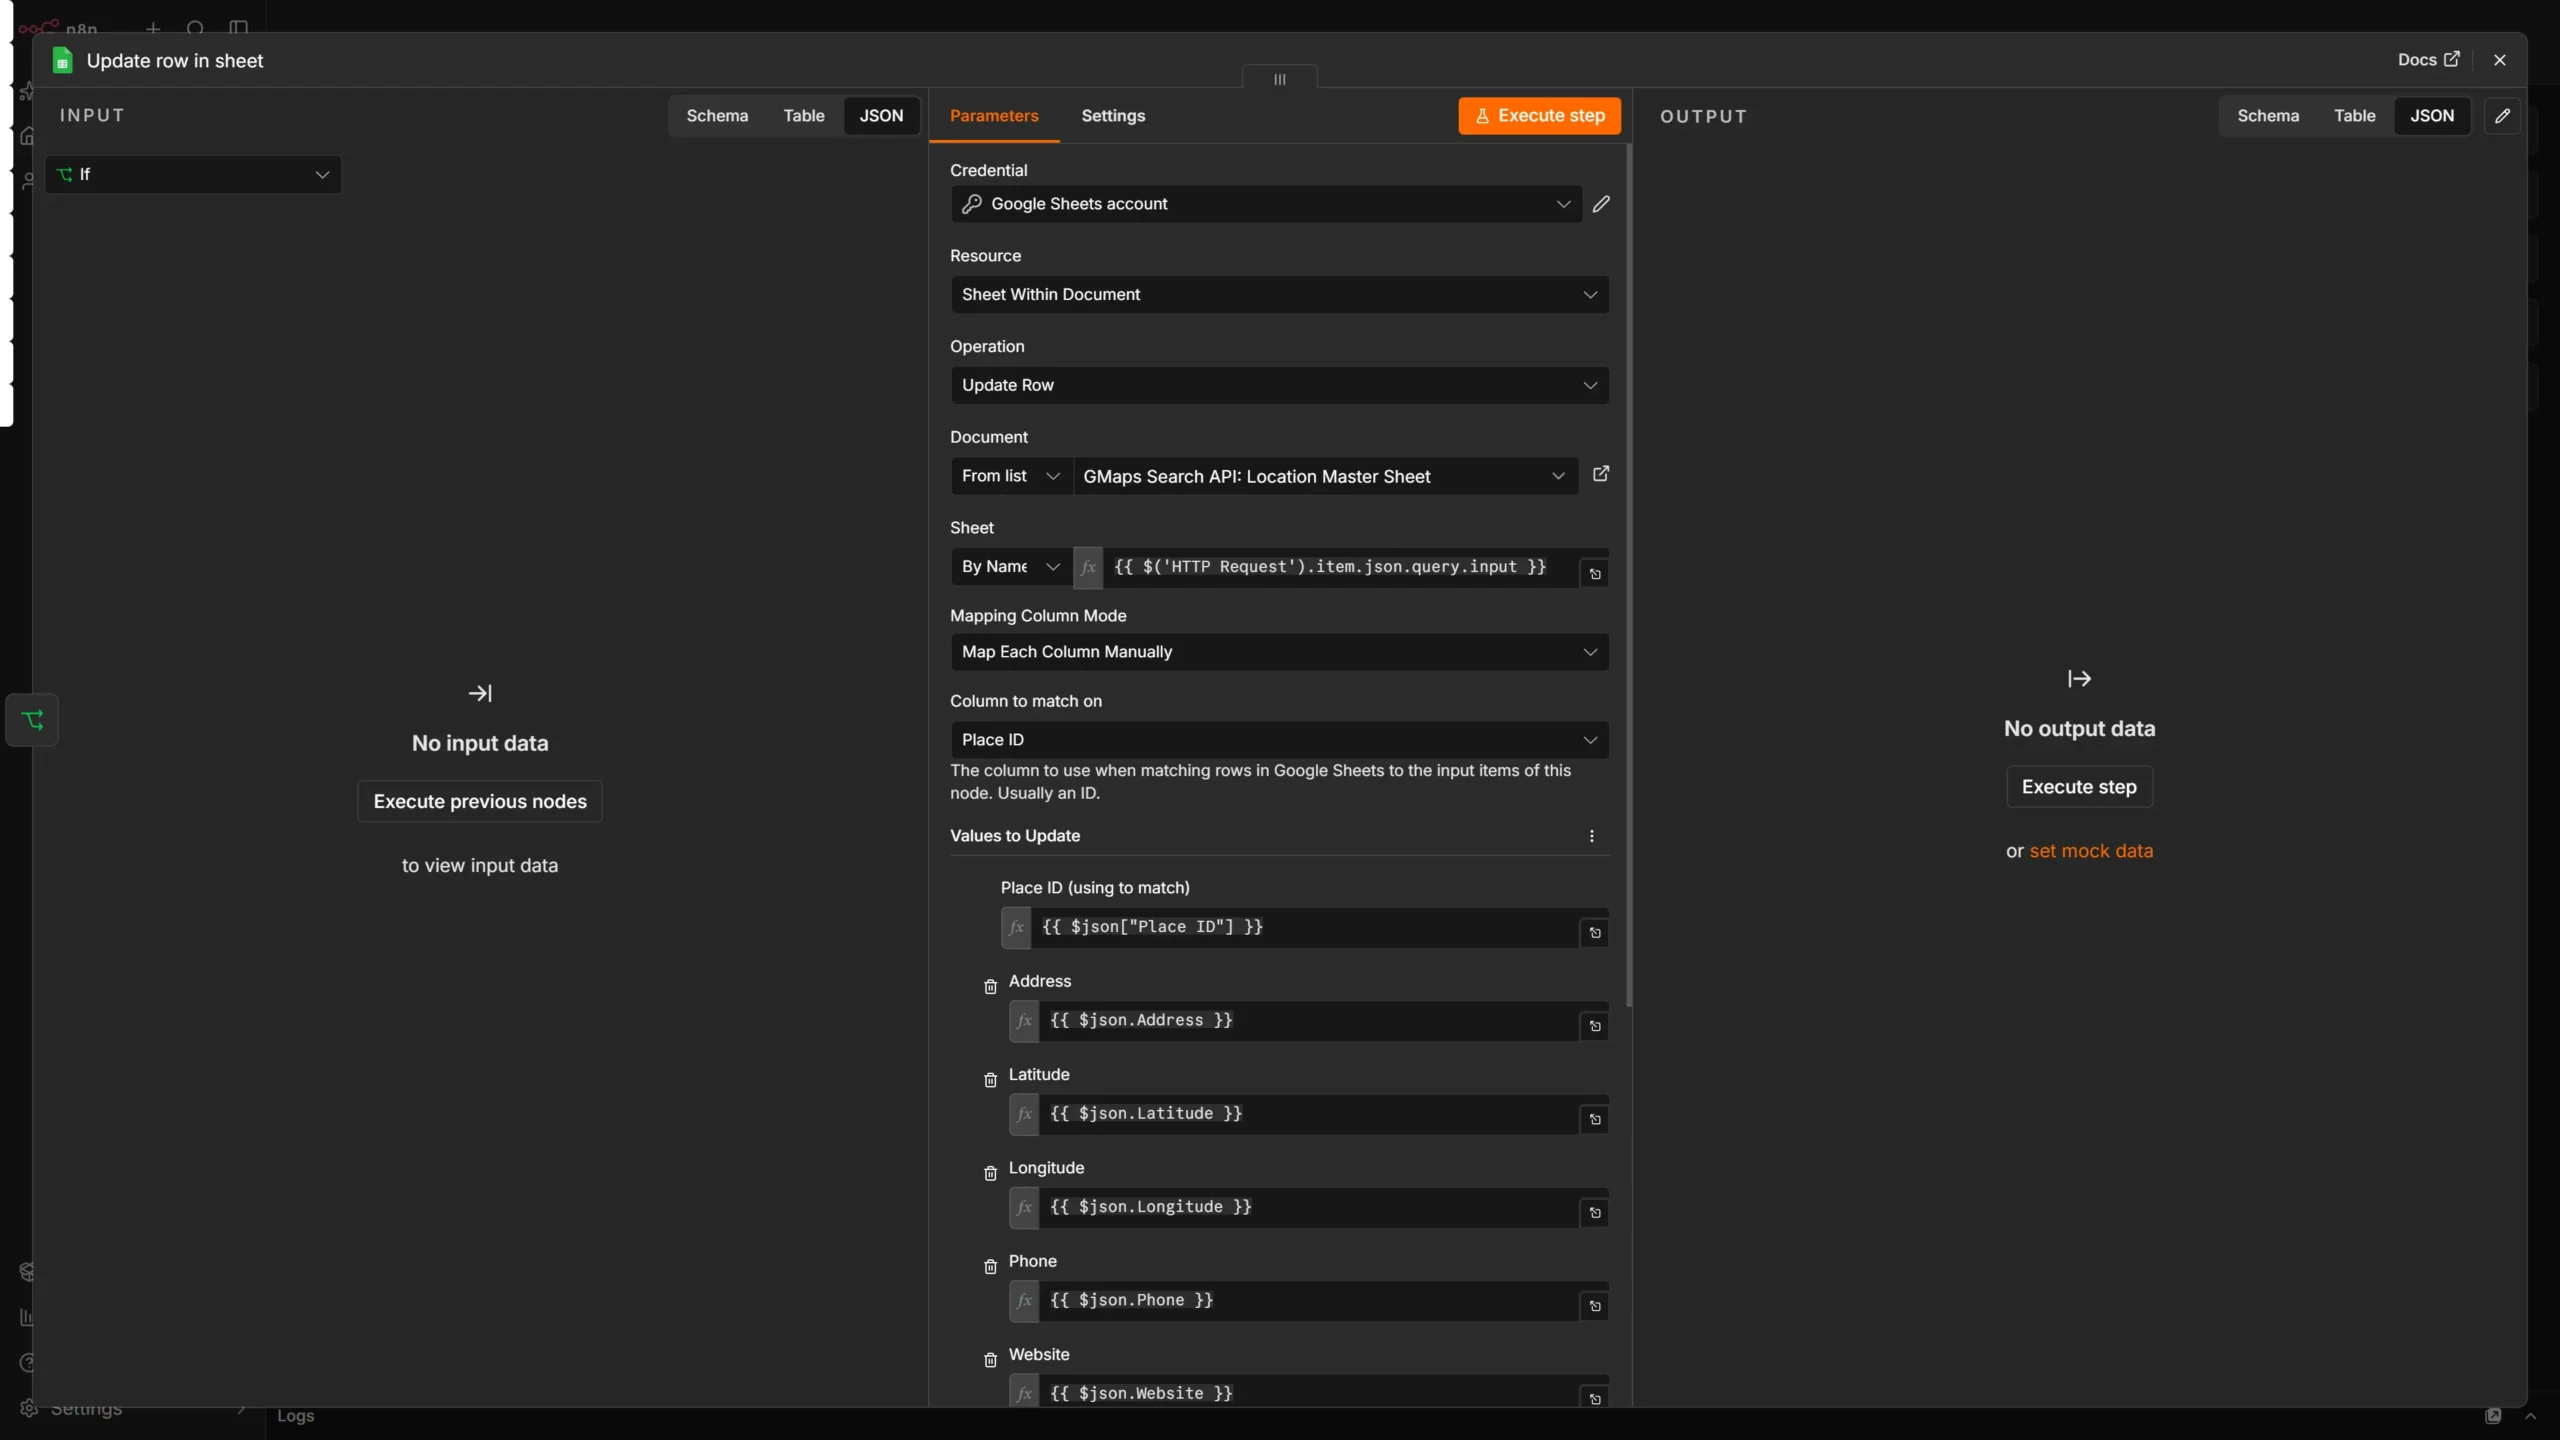The image size is (2560, 1440).
Task: Click Logs in the bottom bar
Action: pos(295,1416)
